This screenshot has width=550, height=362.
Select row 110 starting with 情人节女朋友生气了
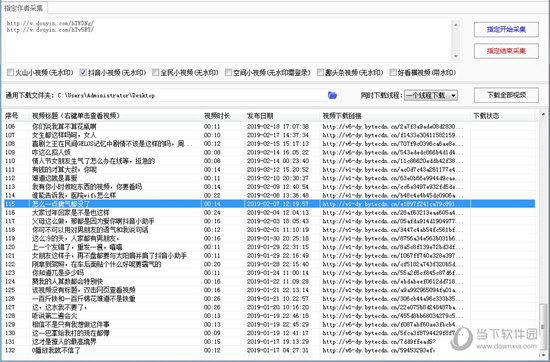point(269,161)
